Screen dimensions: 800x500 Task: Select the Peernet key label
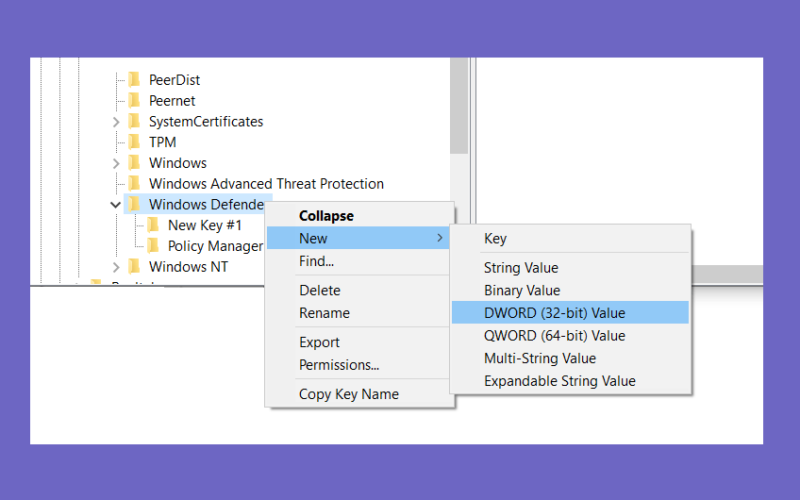(172, 101)
